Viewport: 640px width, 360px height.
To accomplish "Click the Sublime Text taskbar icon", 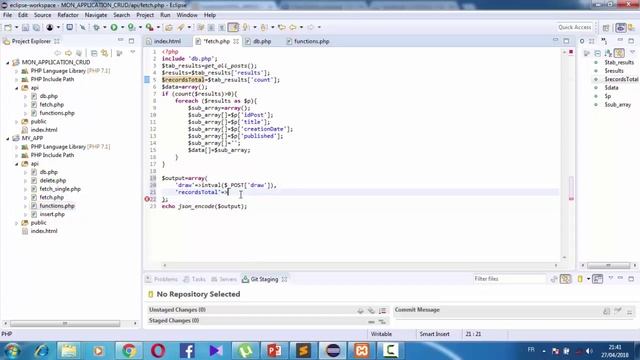I will (303, 350).
